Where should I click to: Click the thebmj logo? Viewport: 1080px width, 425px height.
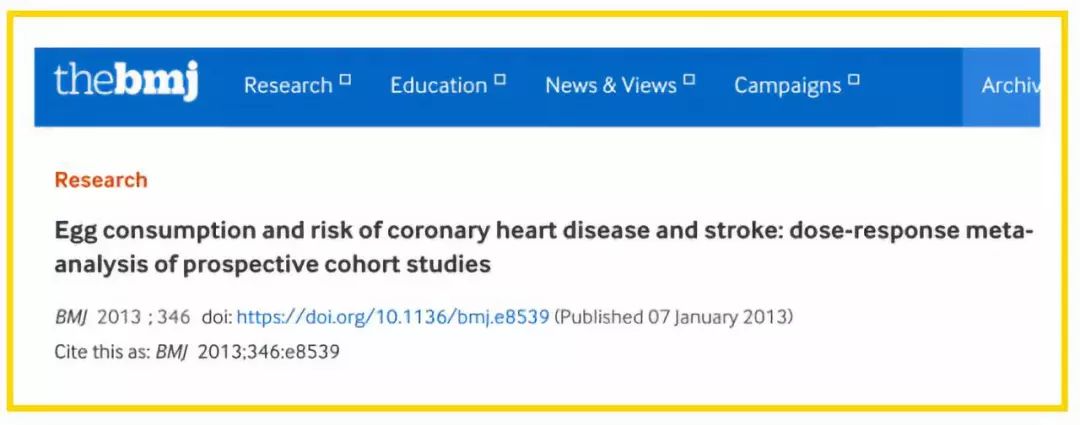pyautogui.click(x=126, y=83)
